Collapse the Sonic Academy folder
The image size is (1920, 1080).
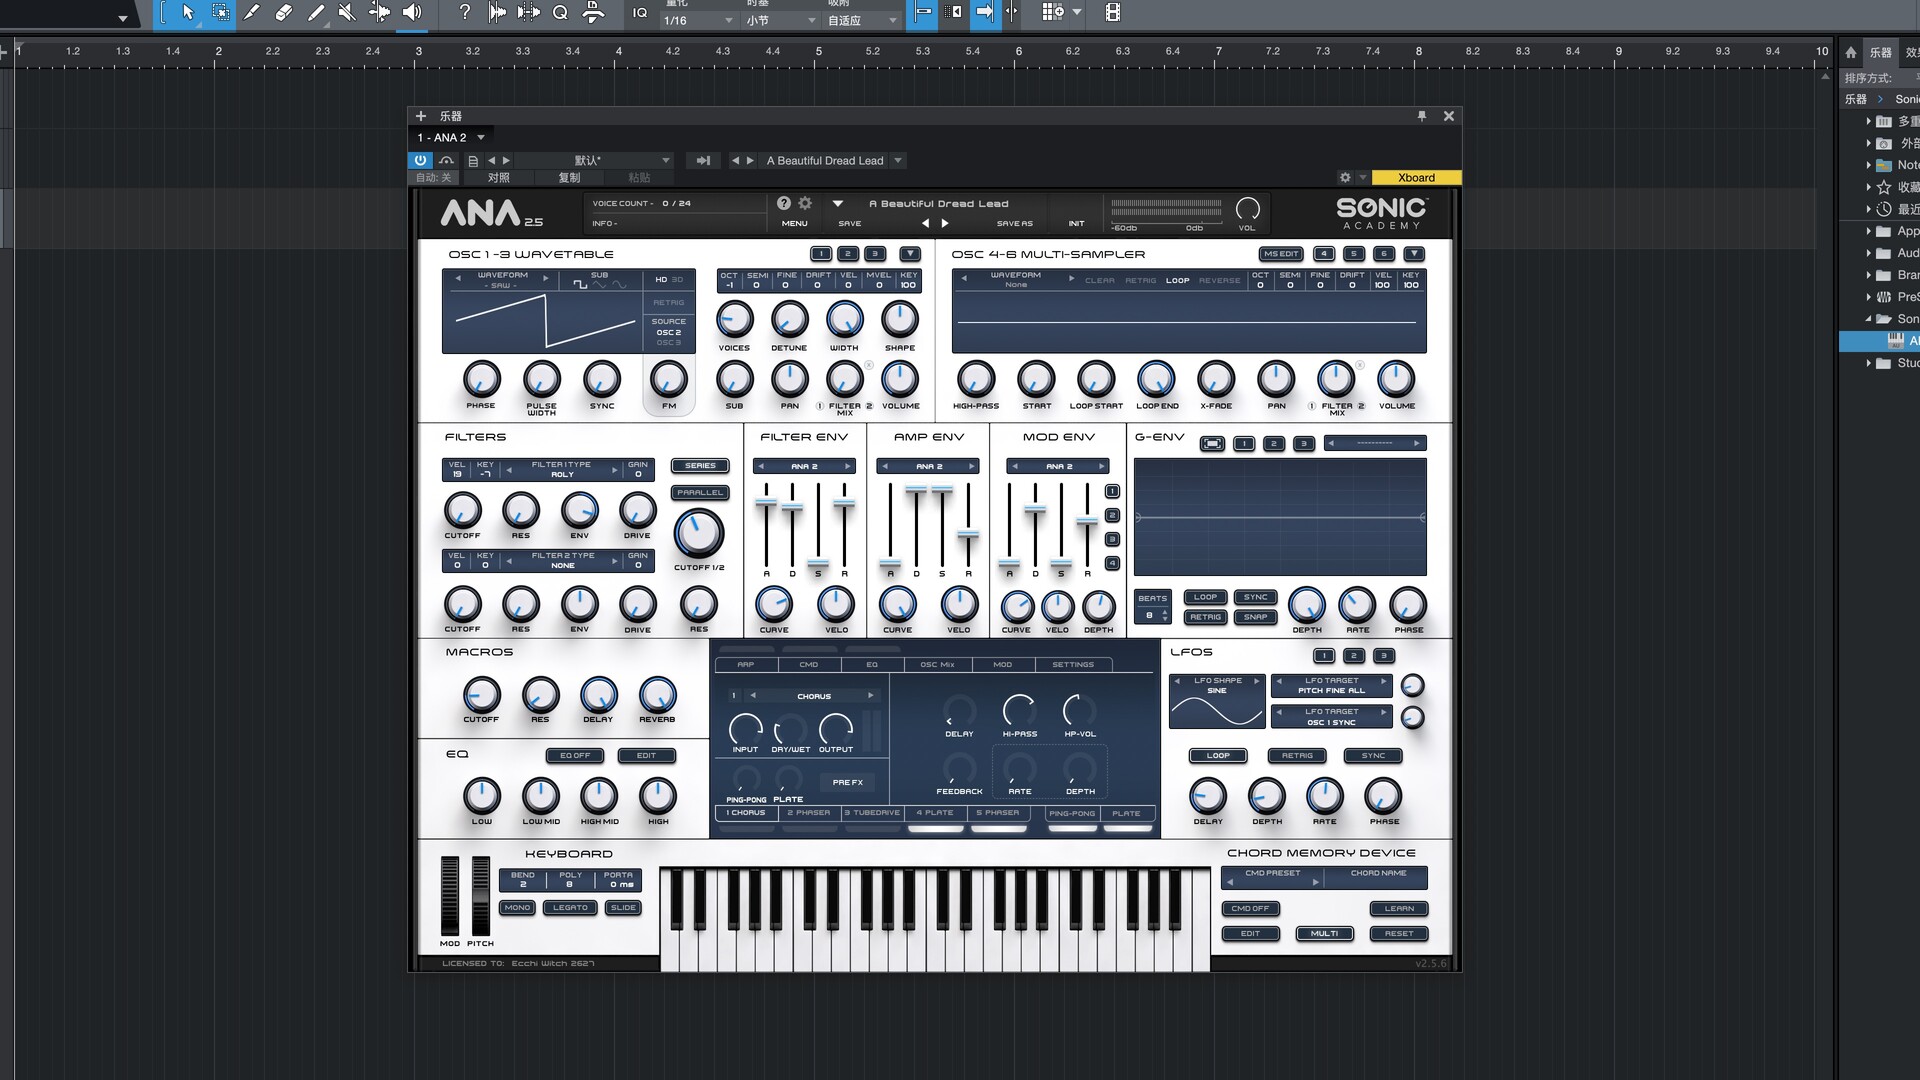(1868, 319)
